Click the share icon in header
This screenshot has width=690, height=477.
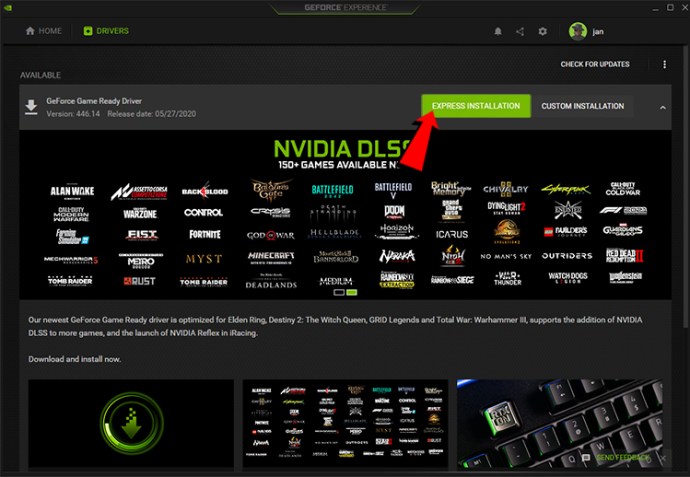pyautogui.click(x=520, y=31)
